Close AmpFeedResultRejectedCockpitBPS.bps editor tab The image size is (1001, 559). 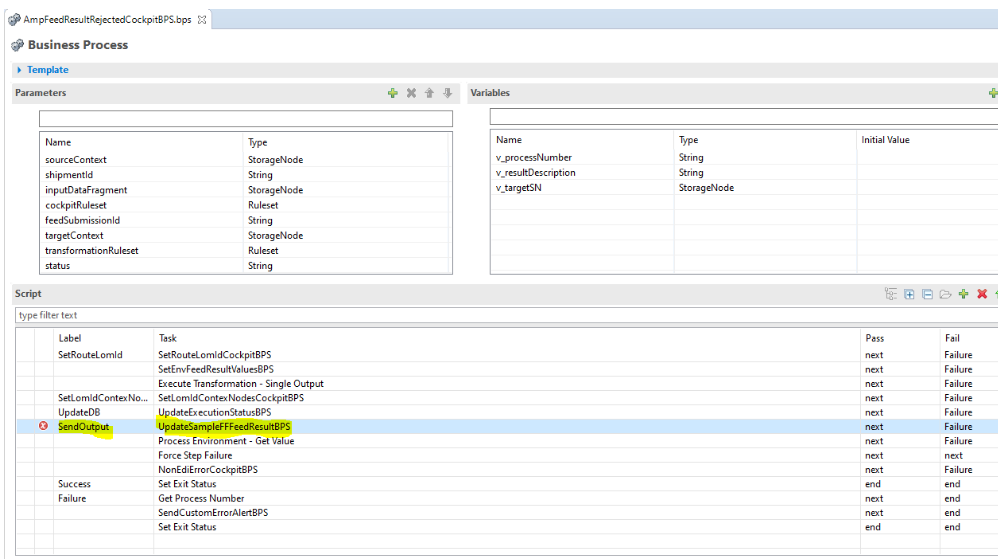(202, 20)
